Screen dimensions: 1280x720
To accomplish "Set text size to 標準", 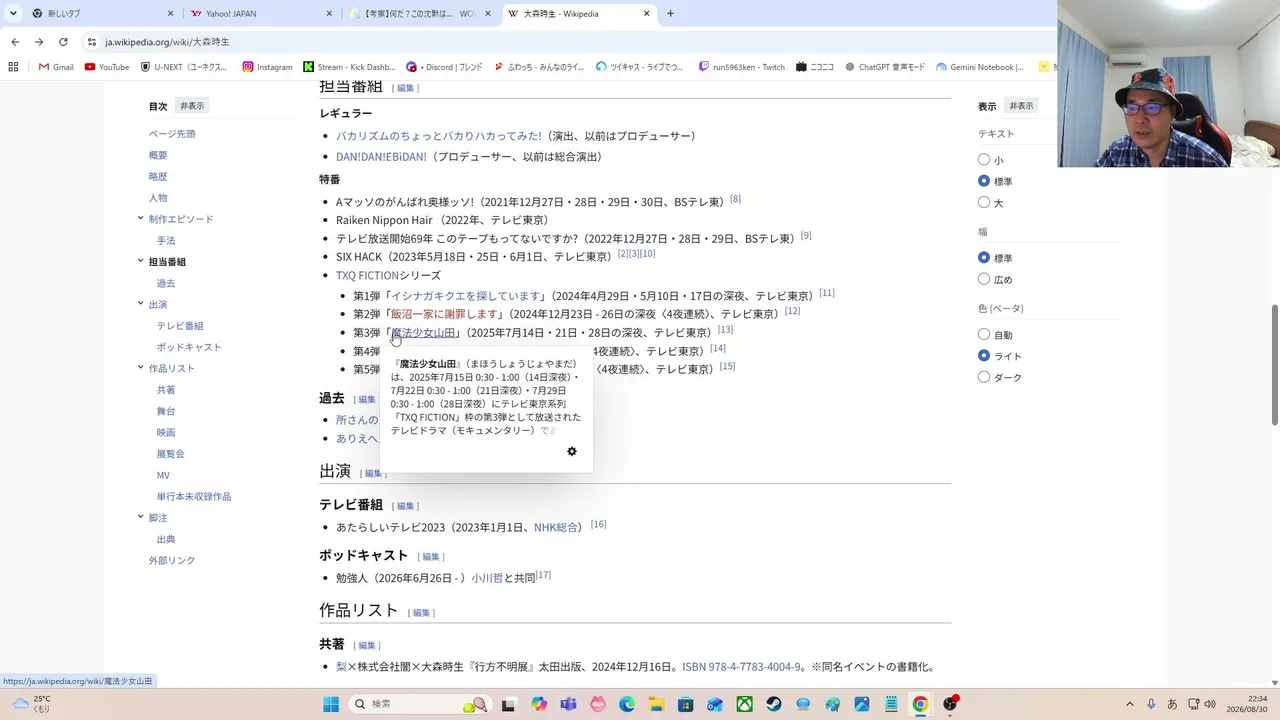I will coord(984,181).
